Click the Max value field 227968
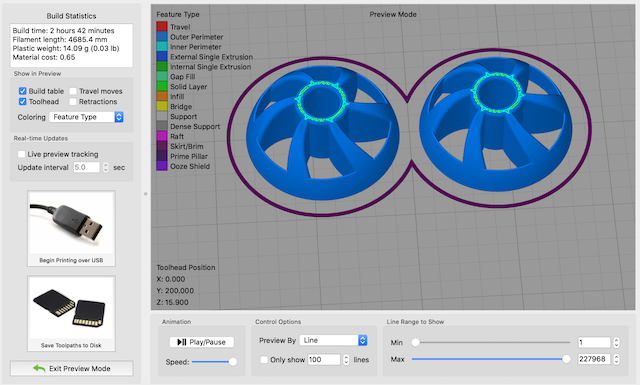Viewport: 640px width, 385px height. [594, 359]
